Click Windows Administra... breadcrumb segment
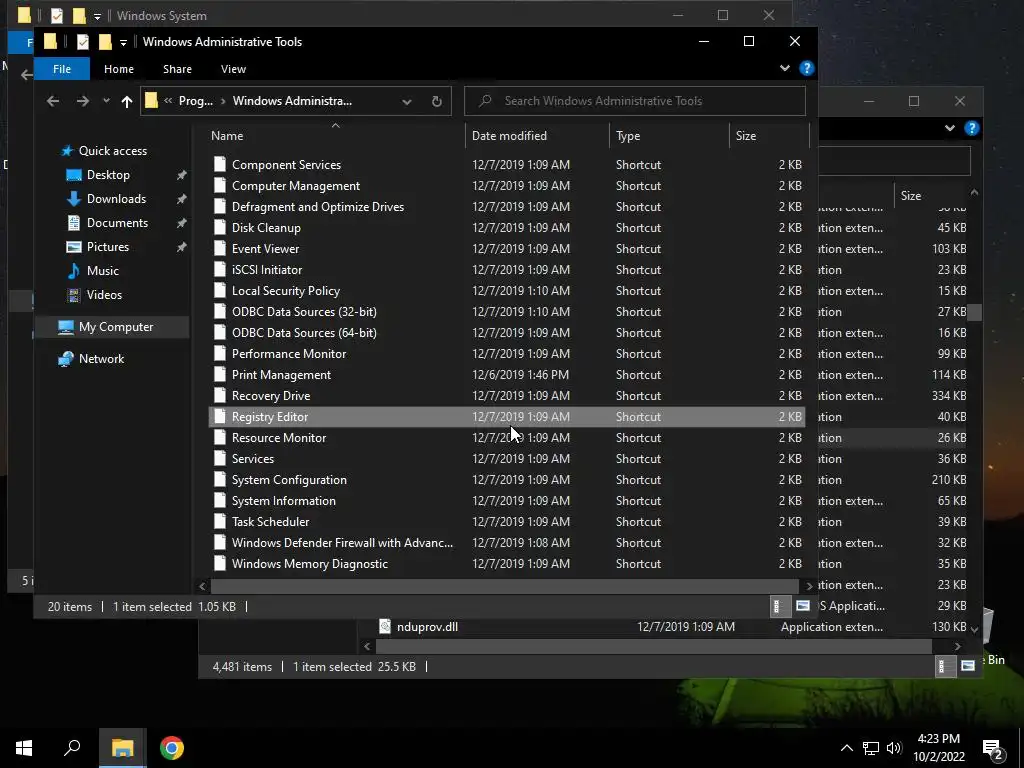The image size is (1024, 768). 292,101
